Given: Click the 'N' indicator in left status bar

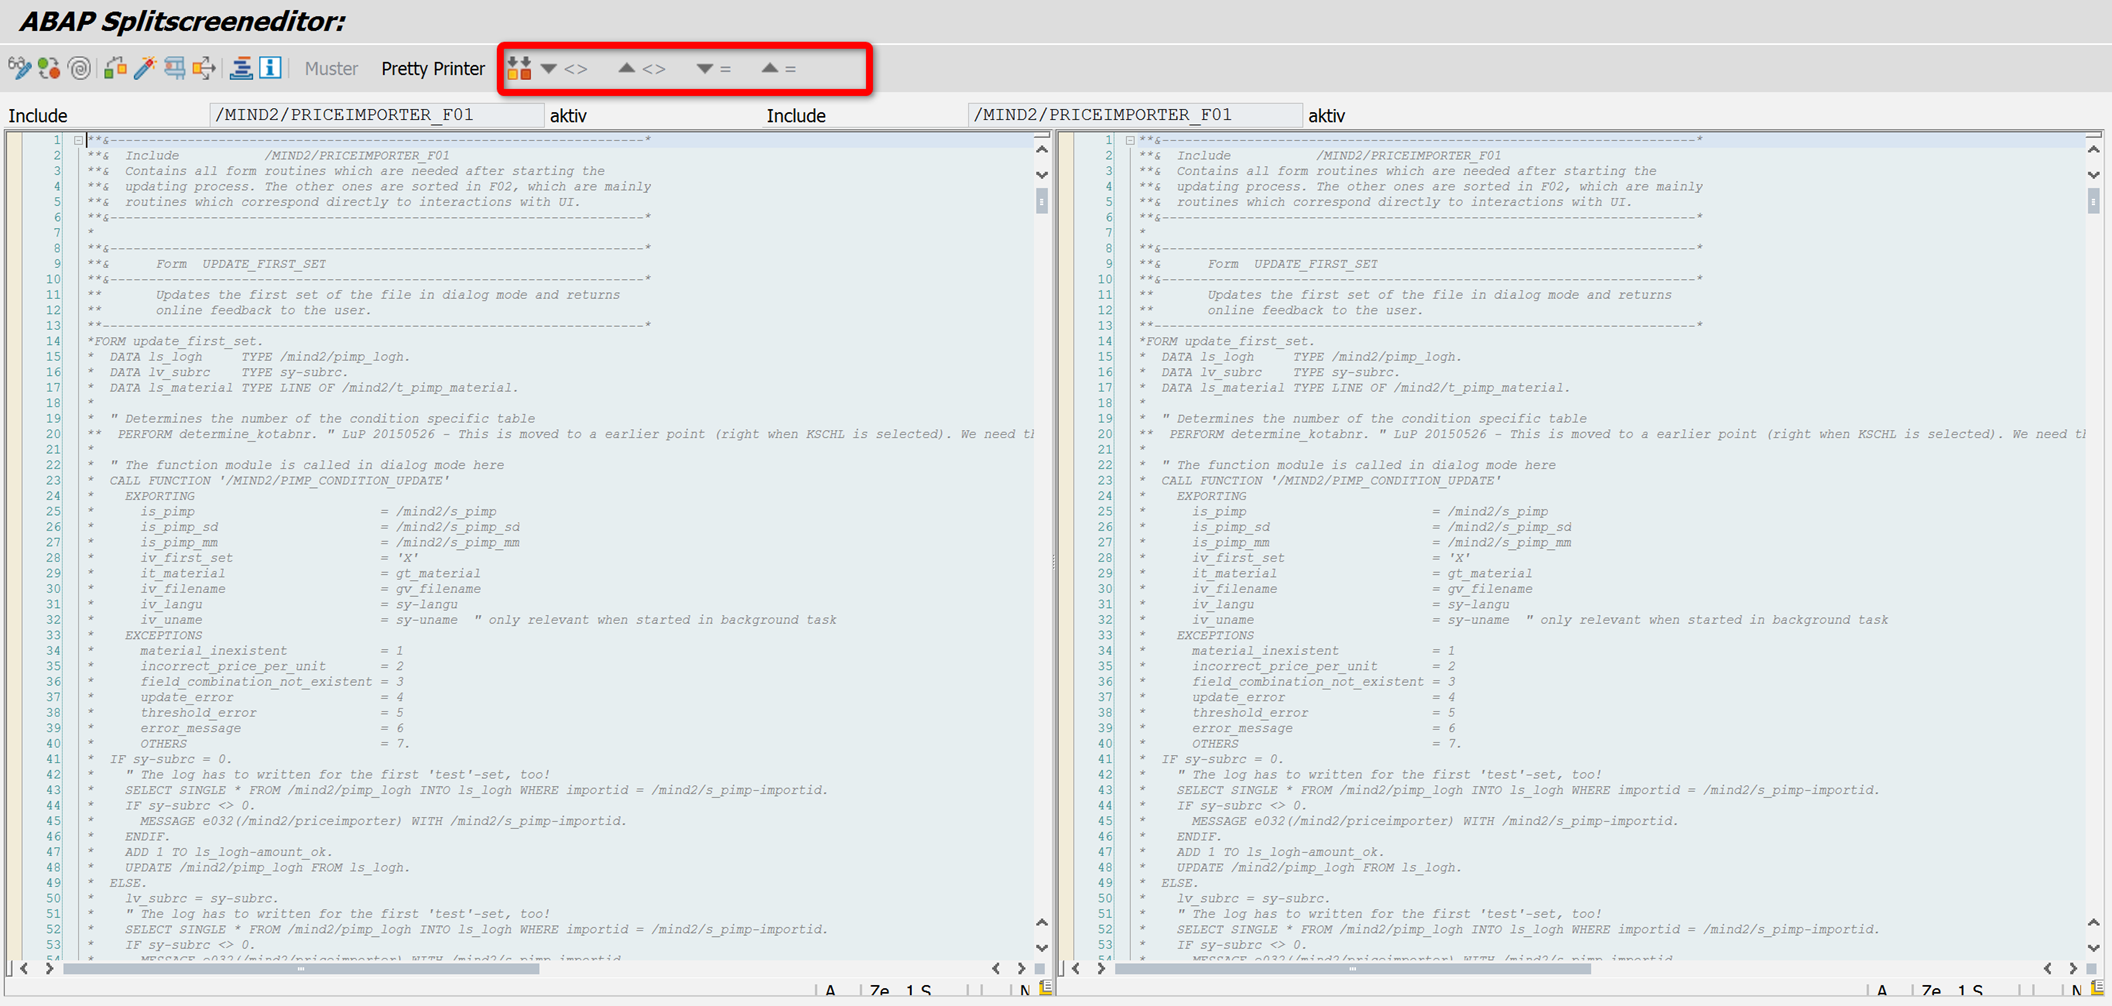Looking at the screenshot, I should point(1025,990).
